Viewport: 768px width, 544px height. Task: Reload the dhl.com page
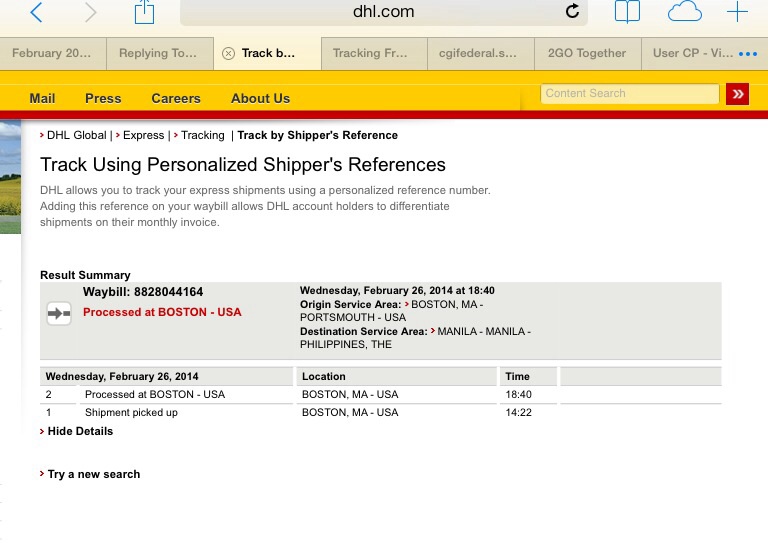572,11
